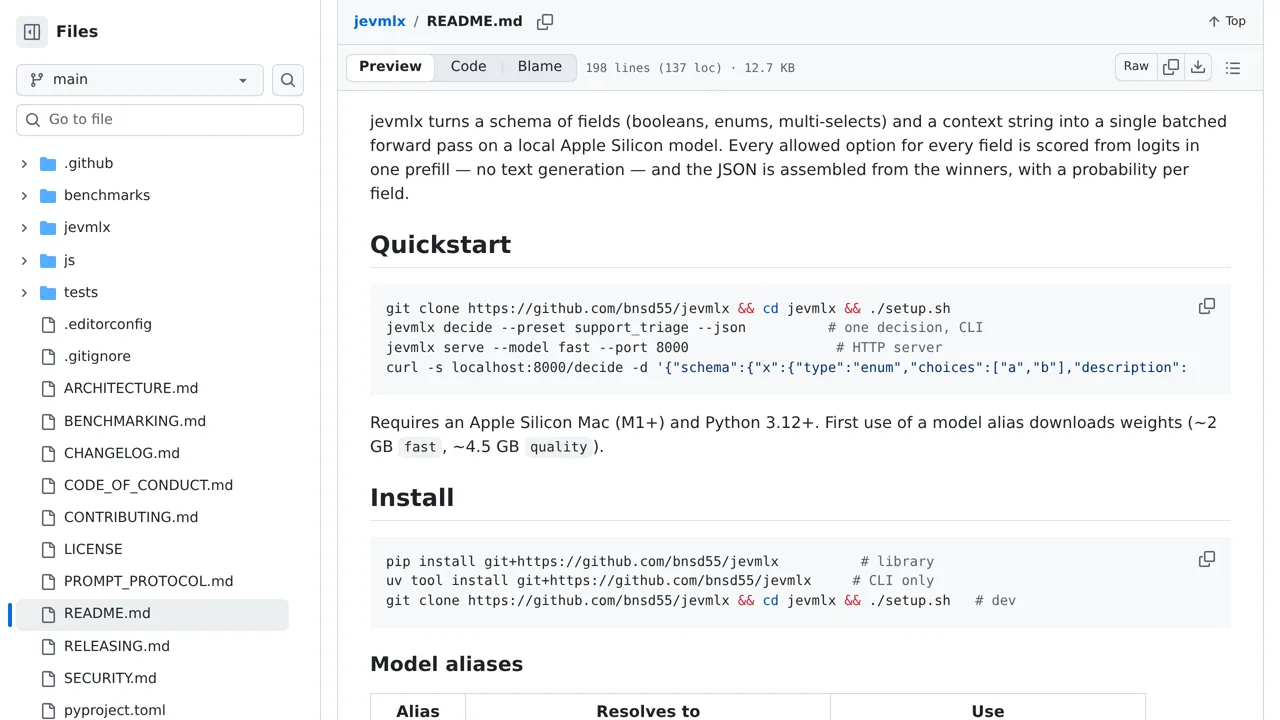The width and height of the screenshot is (1280, 720).
Task: Click the Quickstart heading
Action: point(440,245)
